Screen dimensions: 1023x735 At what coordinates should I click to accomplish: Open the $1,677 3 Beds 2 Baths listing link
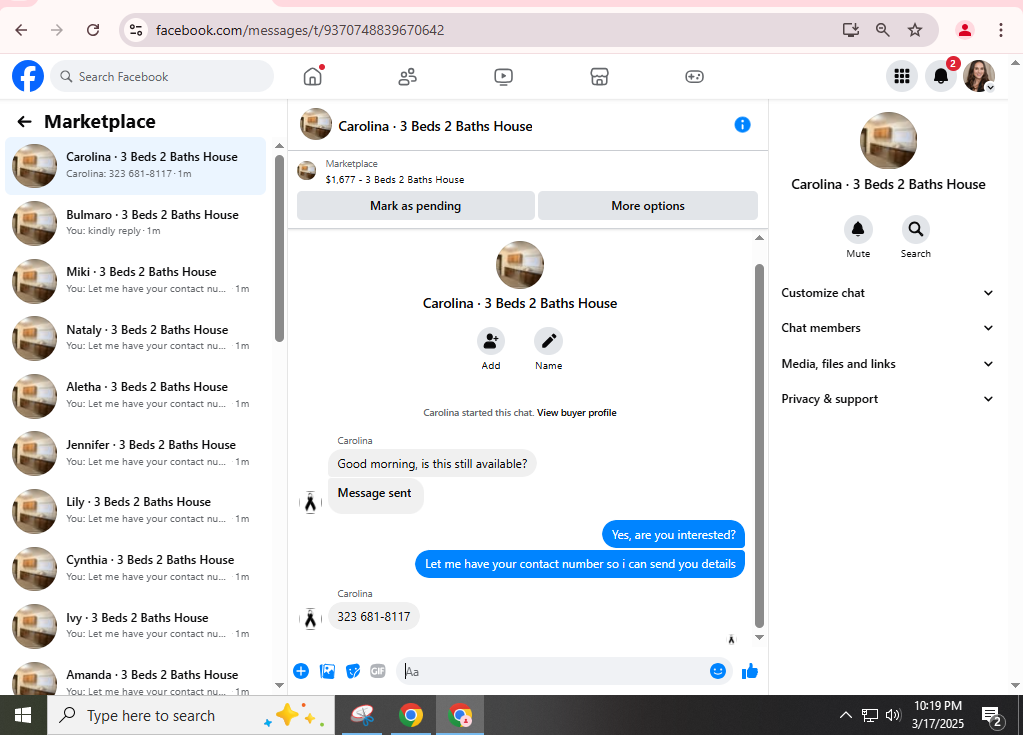coord(395,179)
